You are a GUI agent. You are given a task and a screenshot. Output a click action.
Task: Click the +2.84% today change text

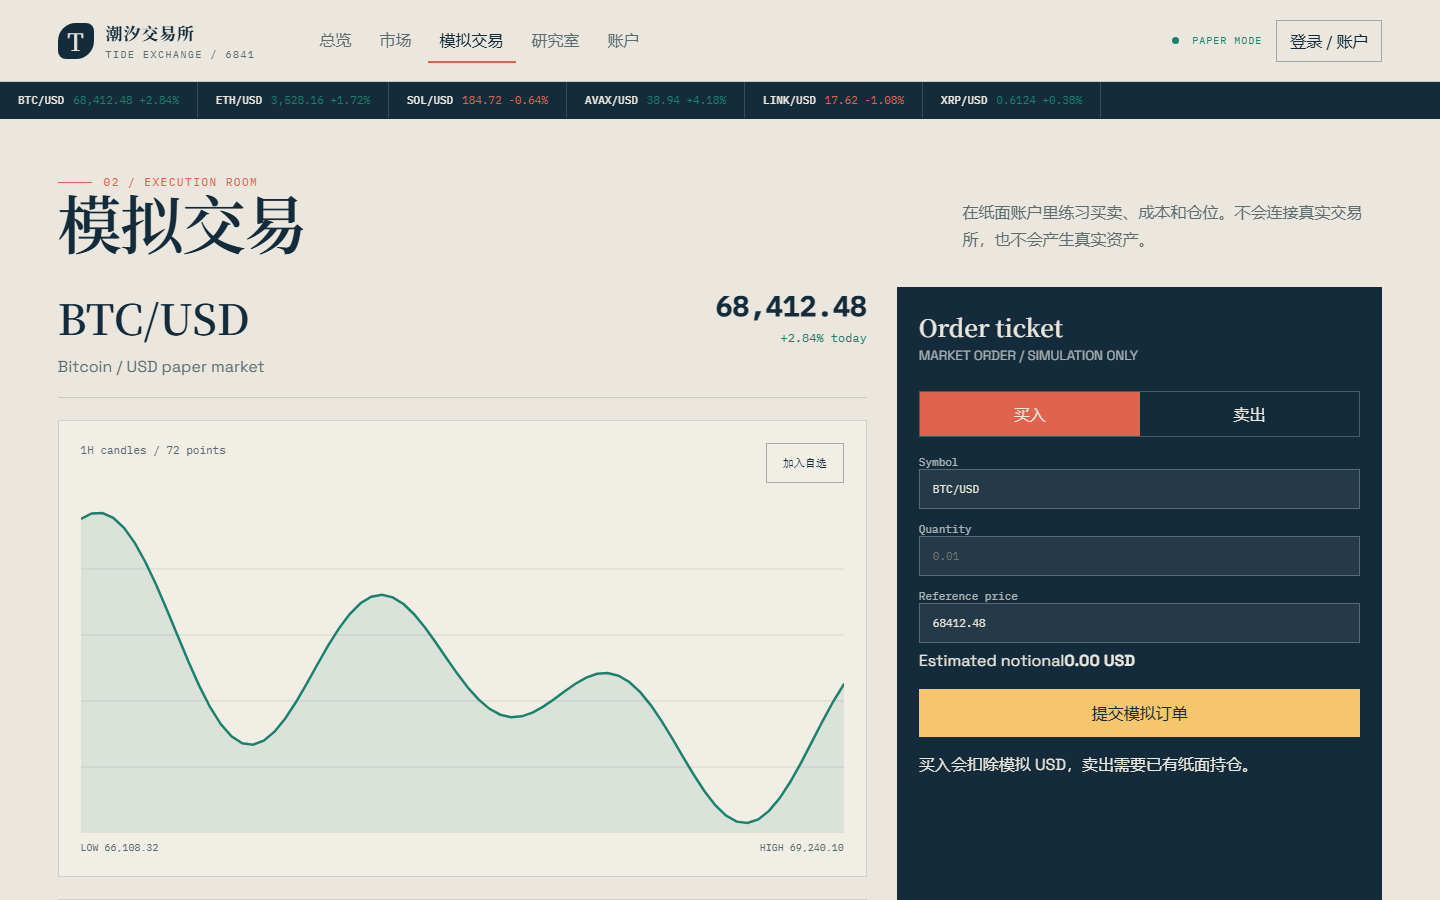pyautogui.click(x=823, y=338)
